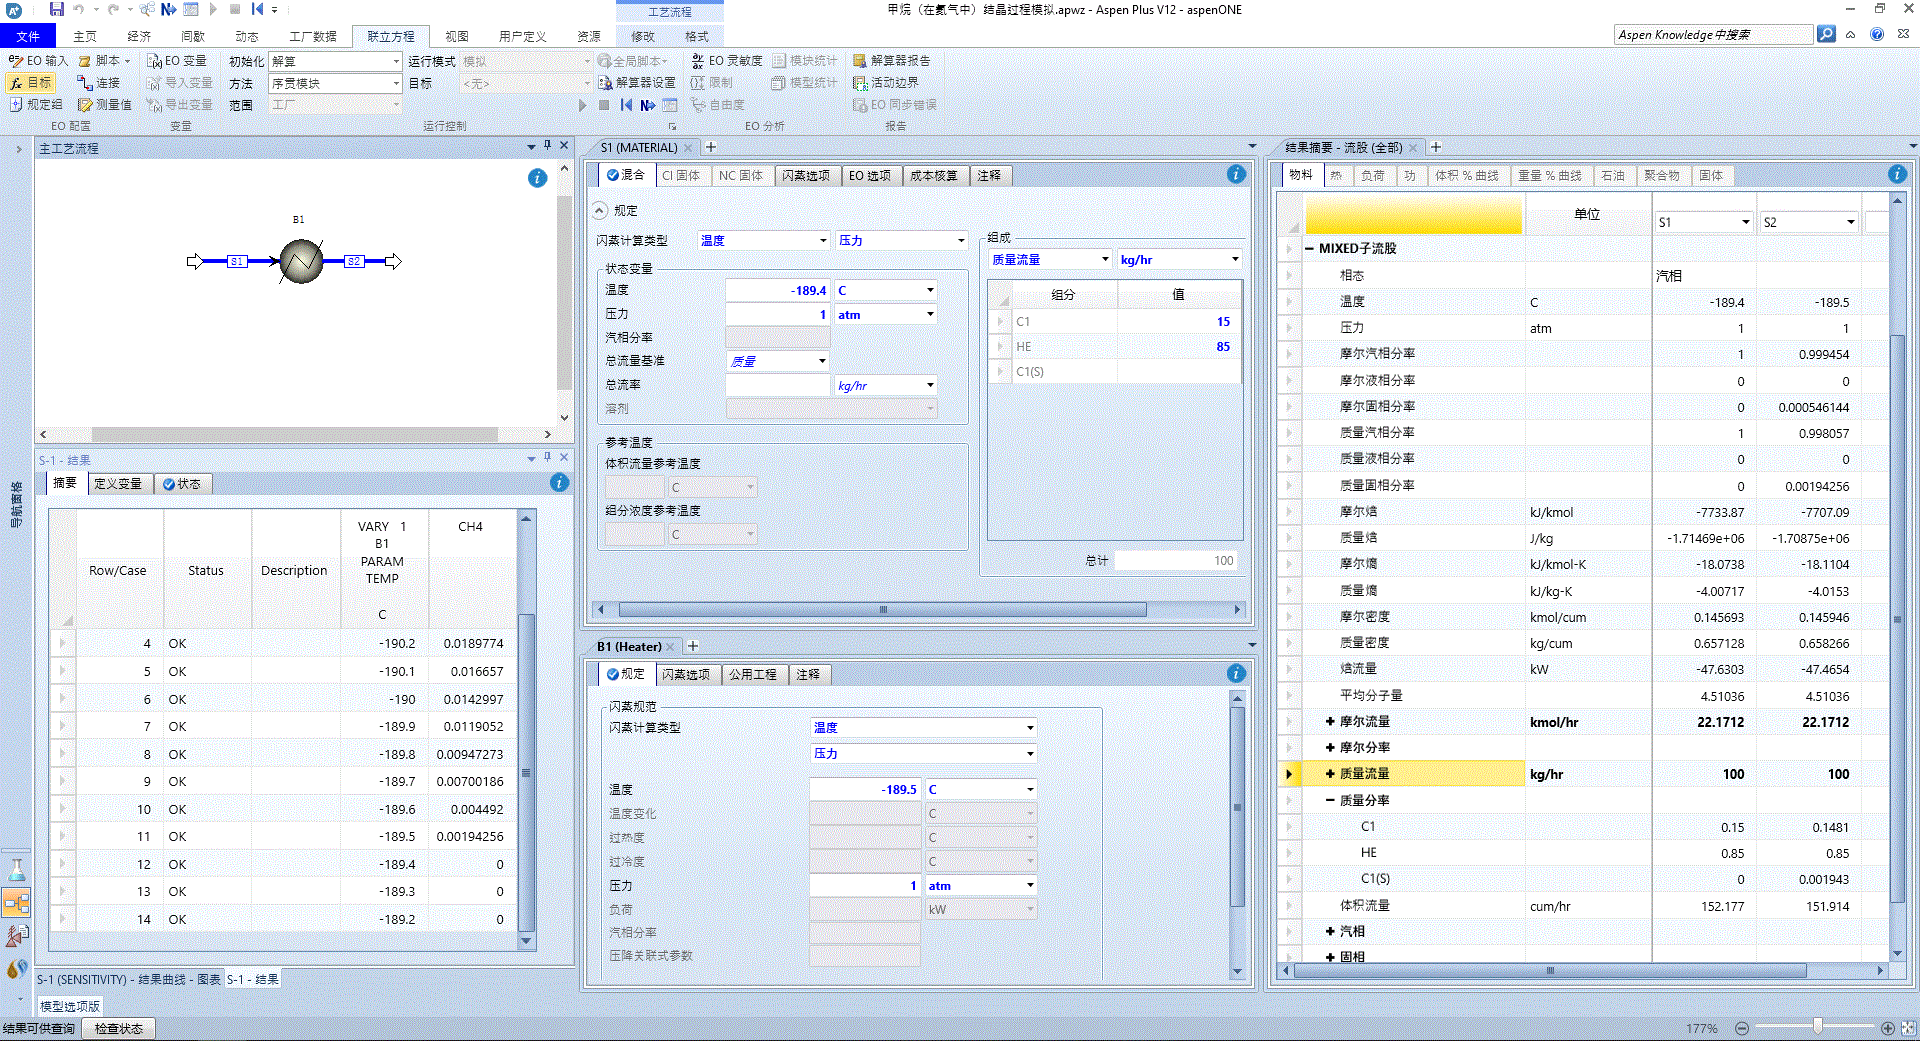Switch to 主页 ribbon tab
This screenshot has width=1920, height=1041.
point(85,36)
